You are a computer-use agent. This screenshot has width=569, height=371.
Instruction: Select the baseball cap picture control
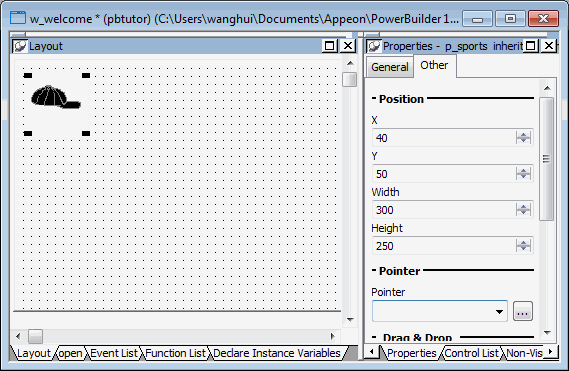56,97
